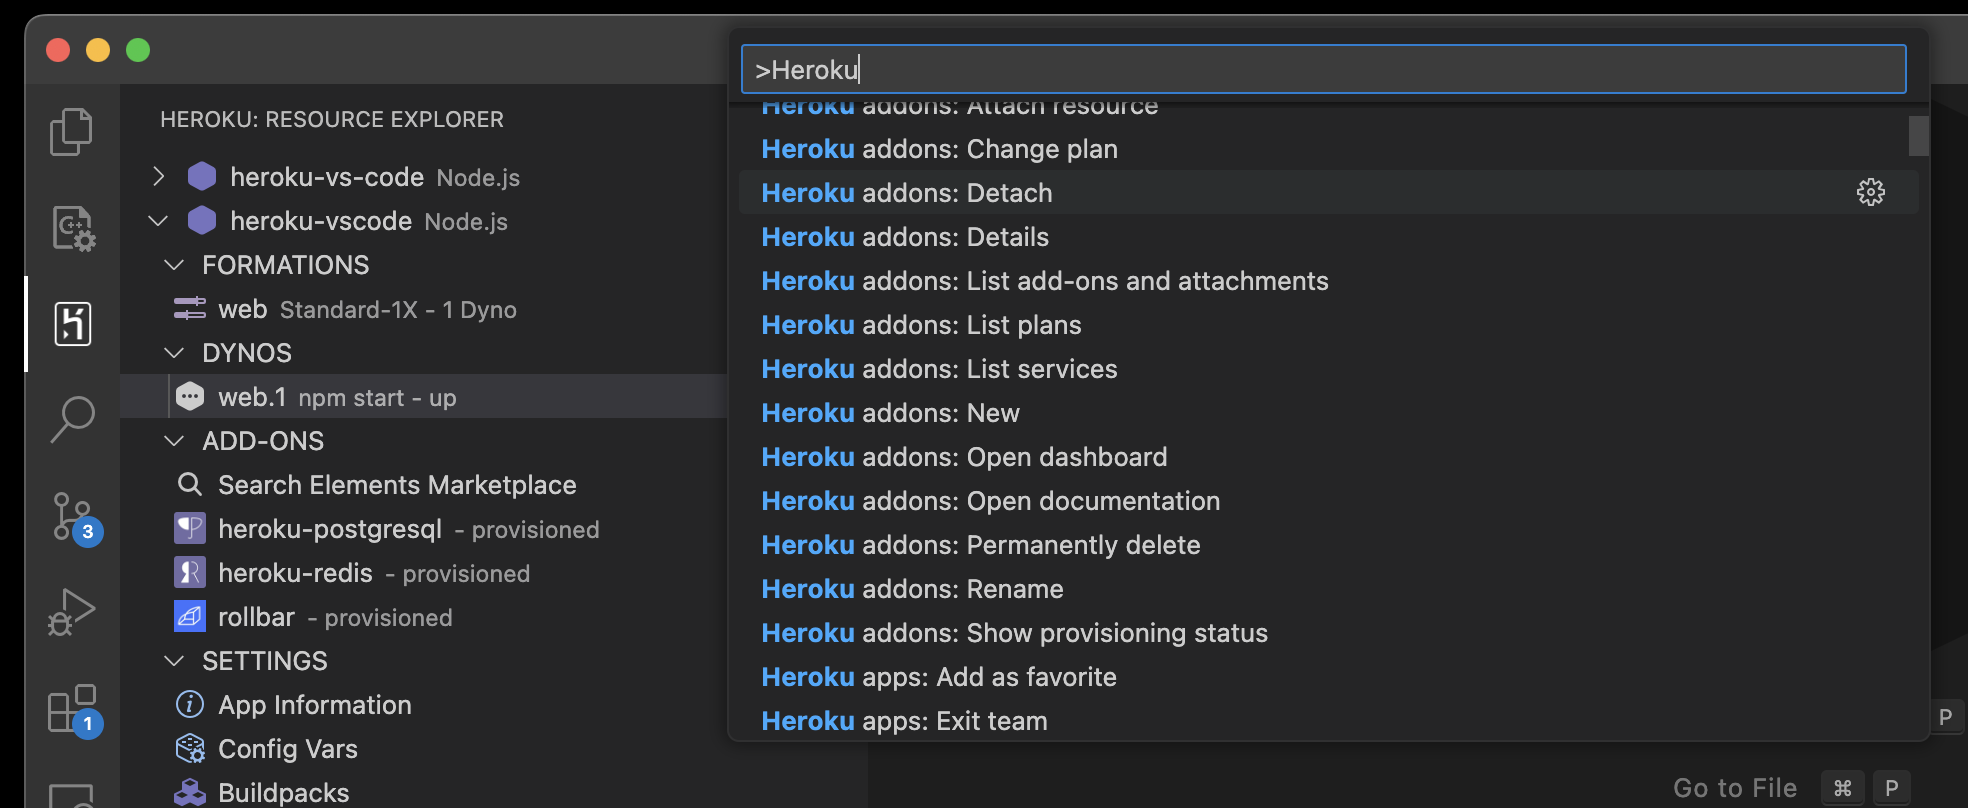Click the green maximize window button
This screenshot has width=1968, height=808.
138,50
